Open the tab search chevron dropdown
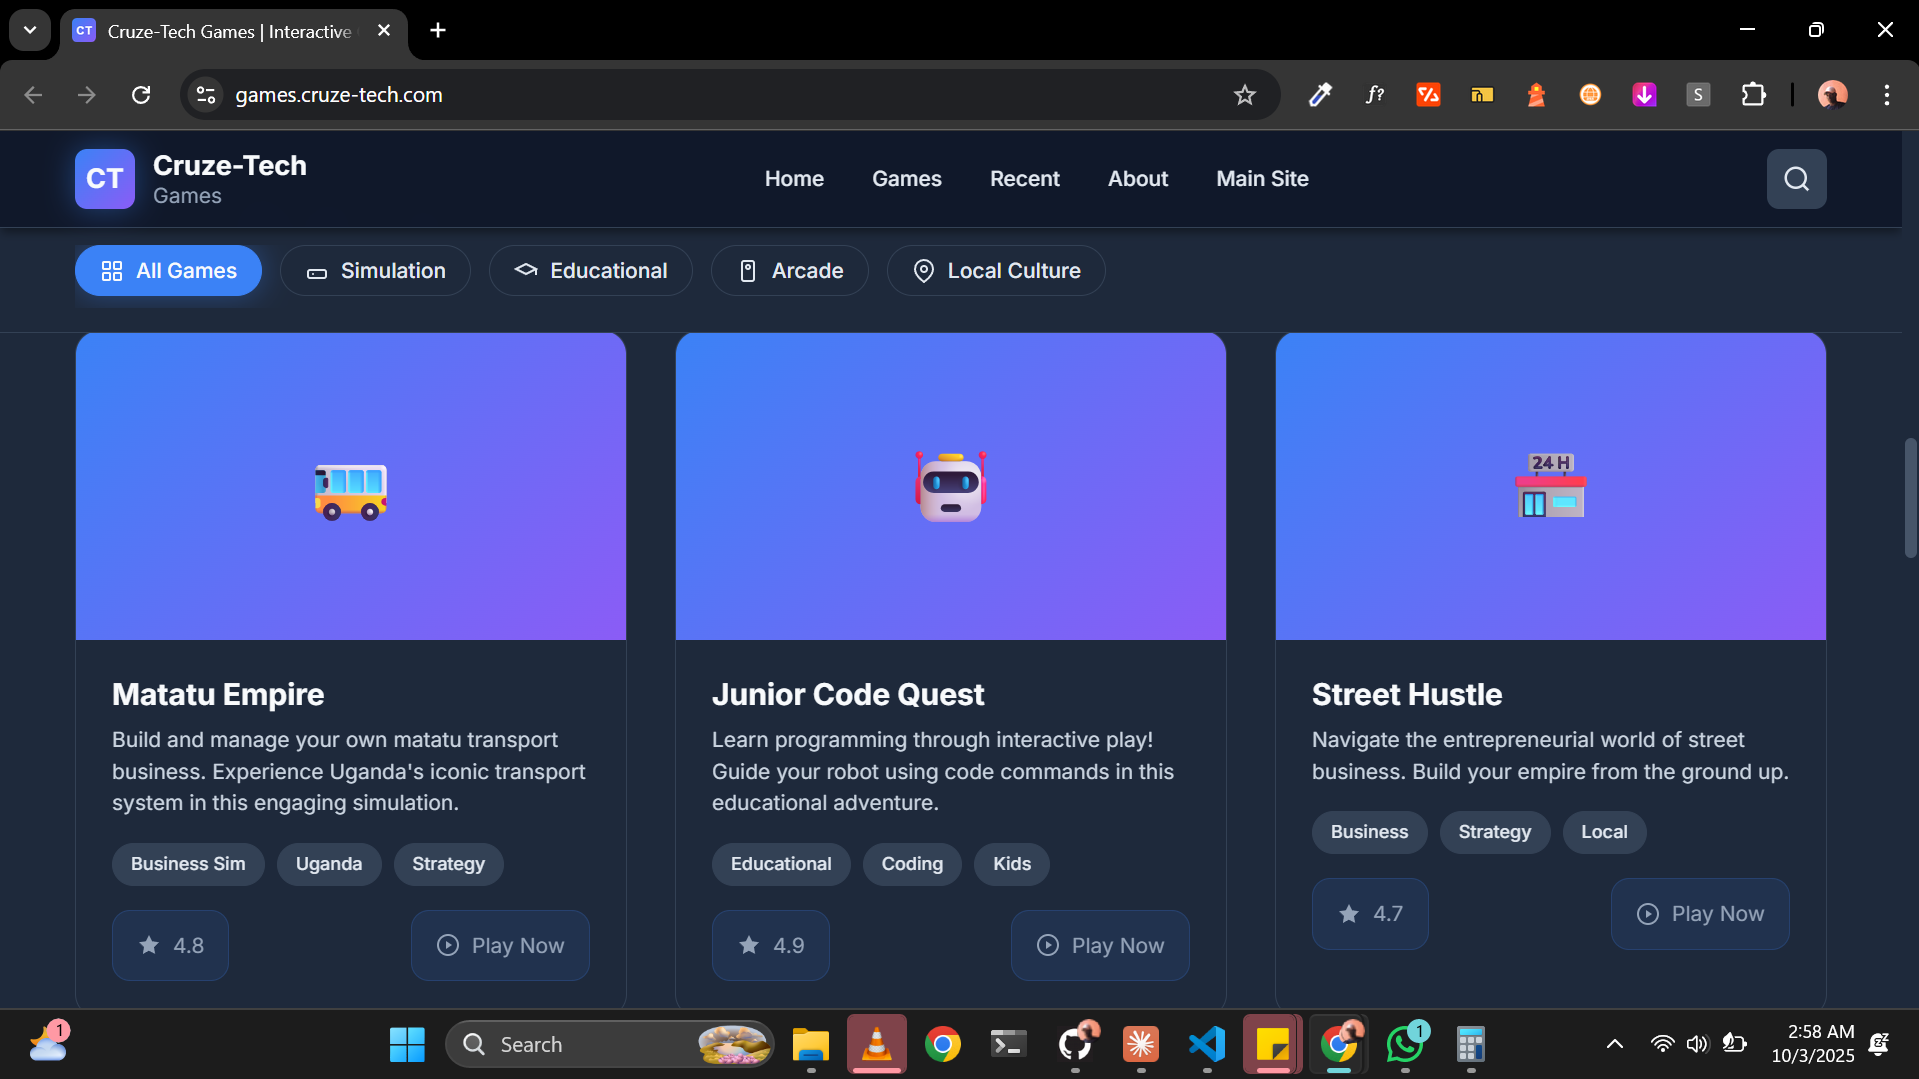The width and height of the screenshot is (1919, 1079). [x=29, y=30]
